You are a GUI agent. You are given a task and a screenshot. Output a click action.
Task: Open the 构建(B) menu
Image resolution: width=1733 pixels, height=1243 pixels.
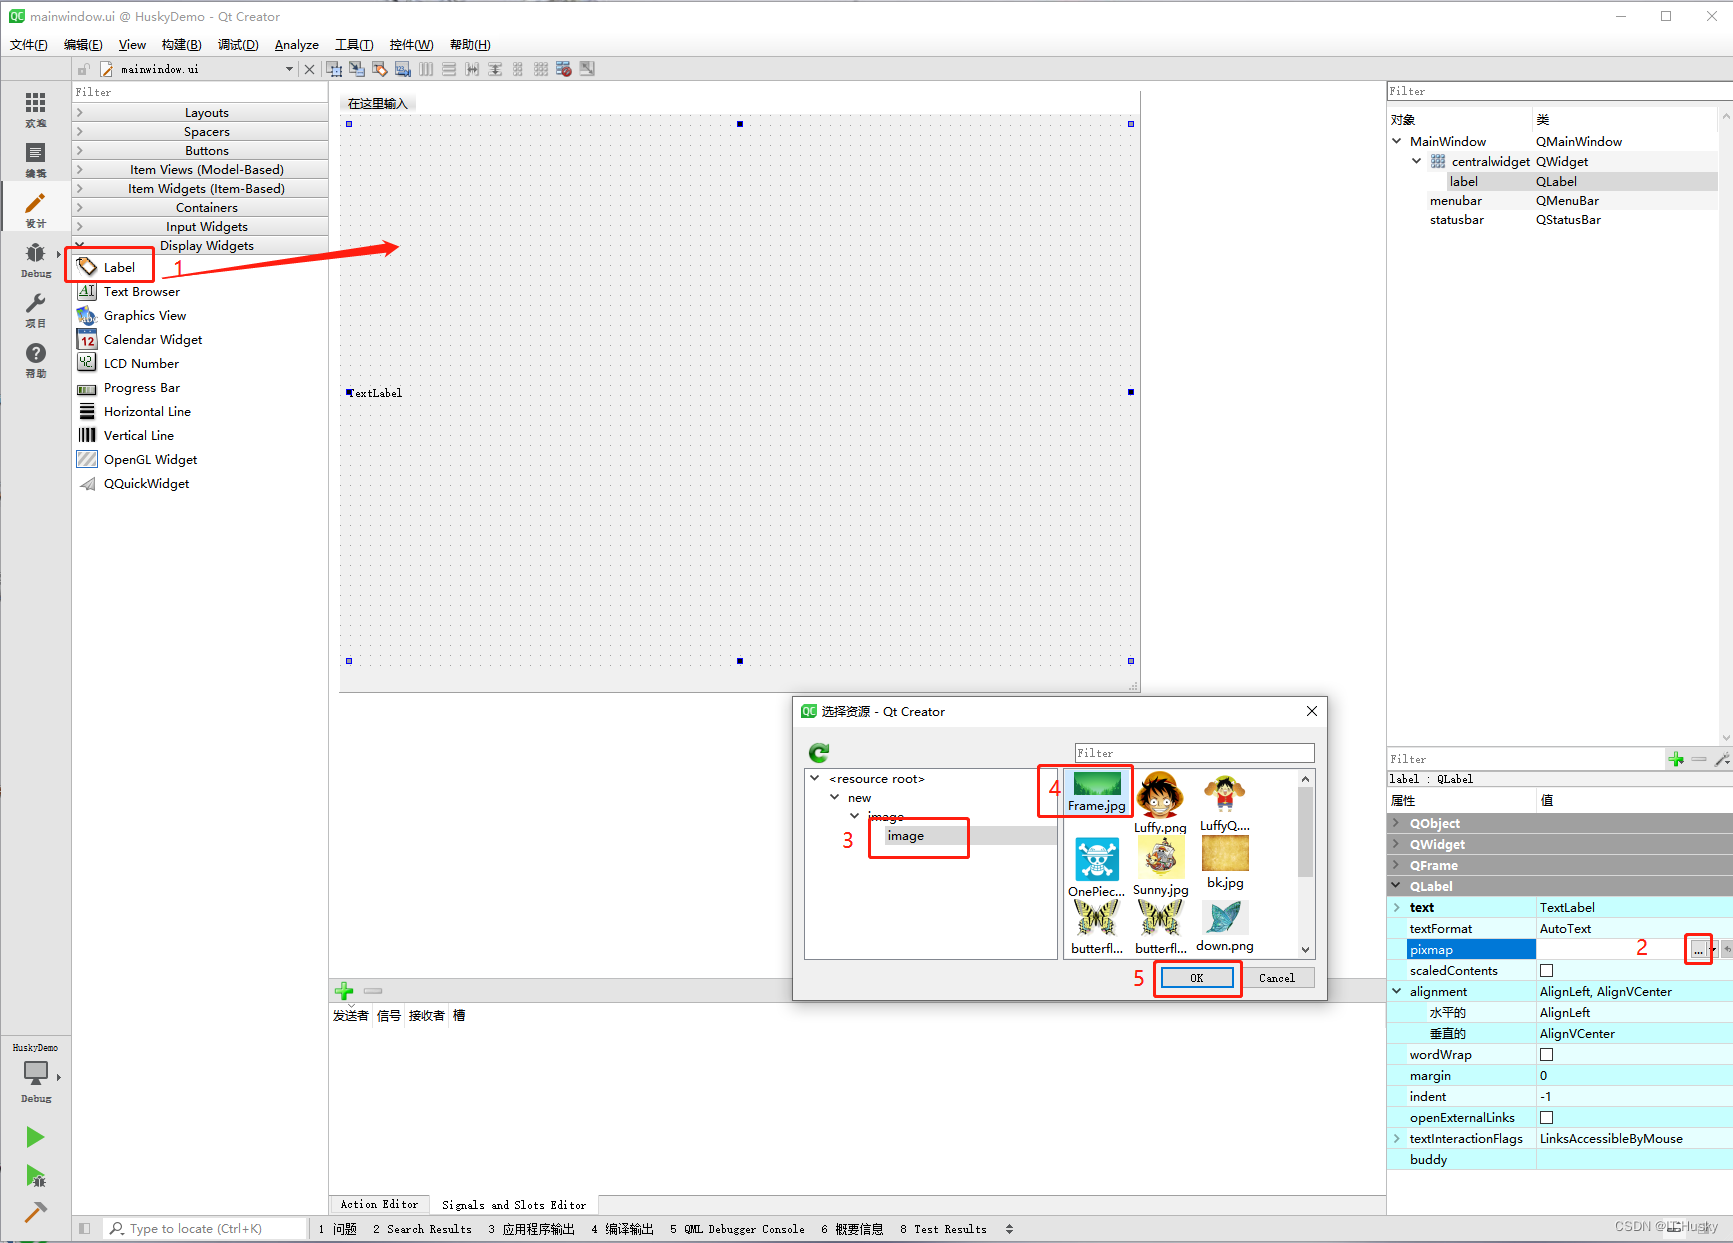[x=181, y=44]
